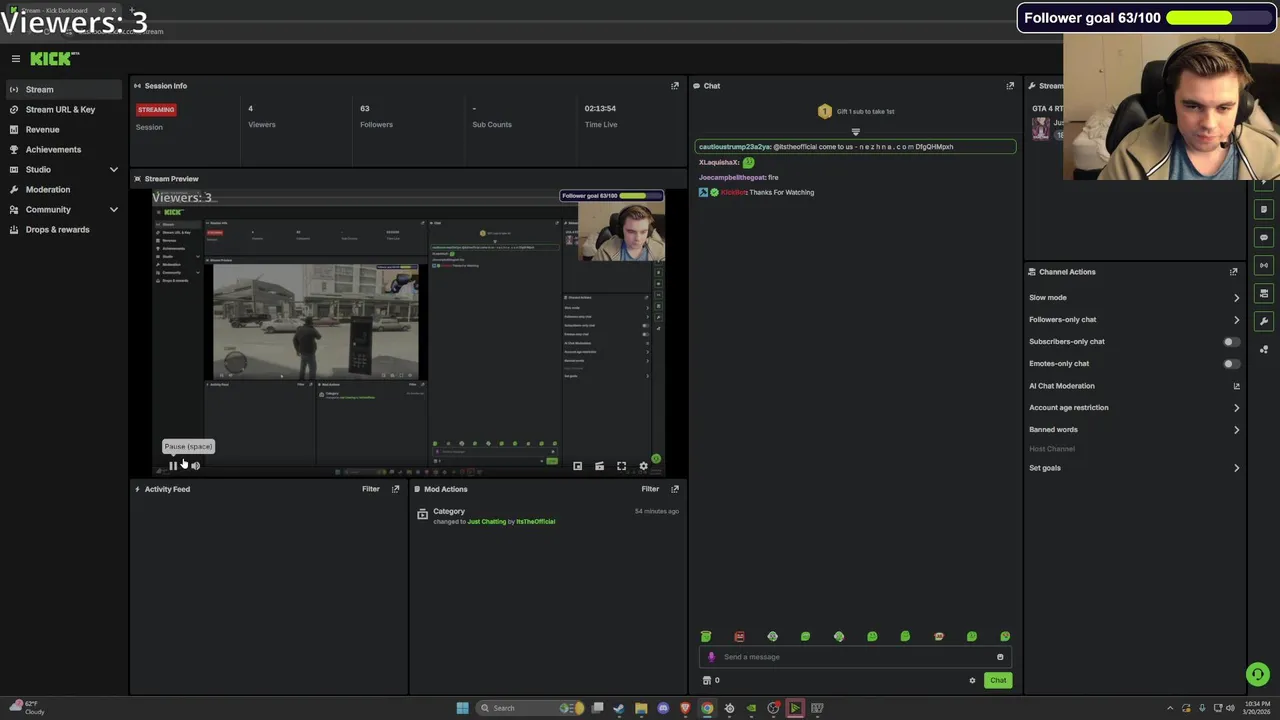Open Windows Start button on taskbar
The image size is (1280, 720).
click(462, 708)
